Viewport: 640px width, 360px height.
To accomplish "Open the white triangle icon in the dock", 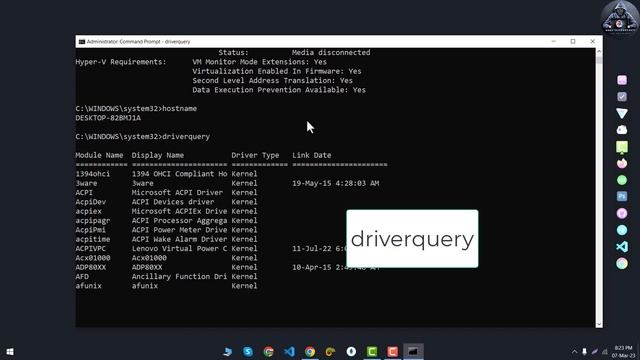I will click(622, 113).
